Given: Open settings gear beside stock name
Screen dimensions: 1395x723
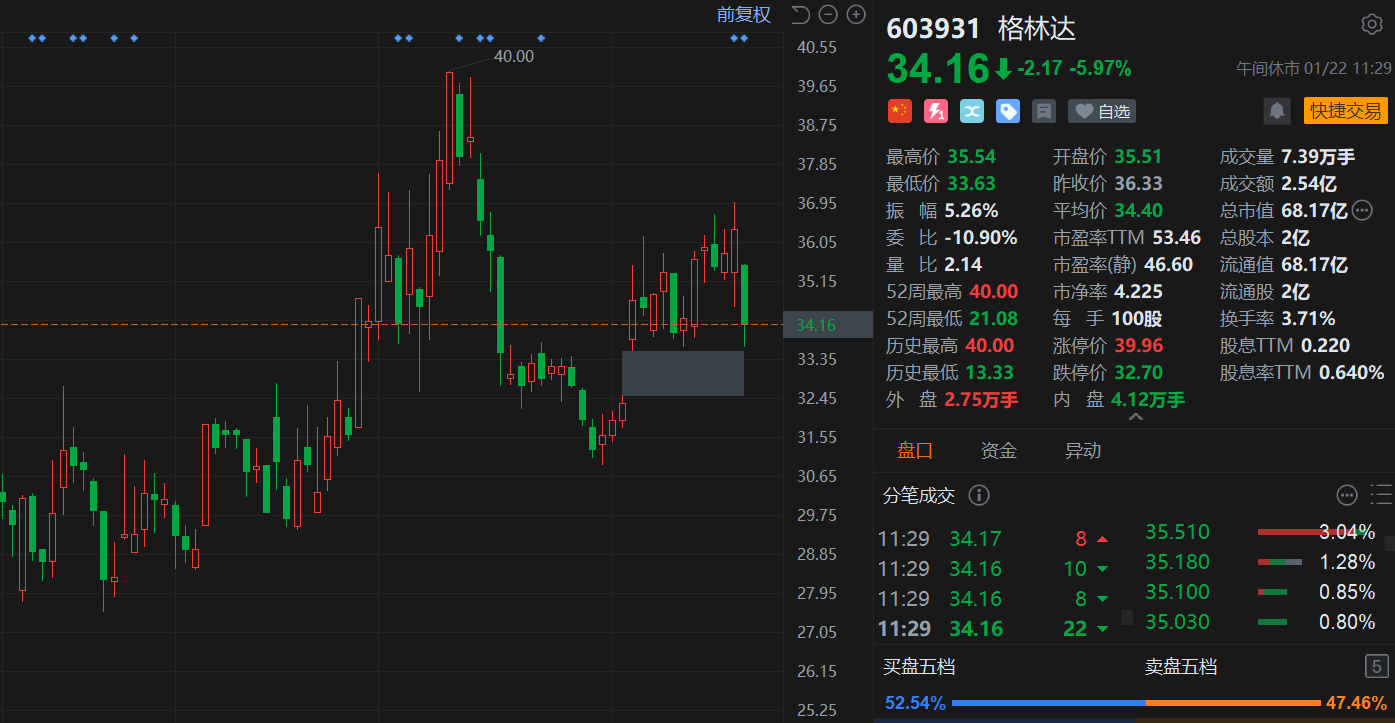Looking at the screenshot, I should [1371, 25].
